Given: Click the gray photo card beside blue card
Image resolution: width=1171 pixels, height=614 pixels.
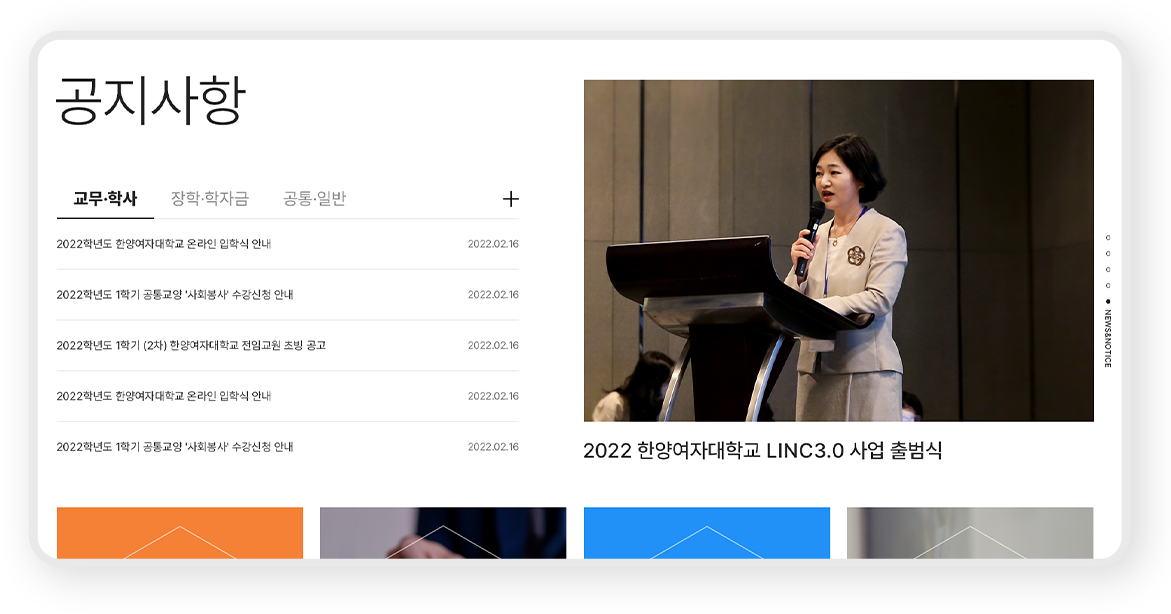Looking at the screenshot, I should (970, 533).
